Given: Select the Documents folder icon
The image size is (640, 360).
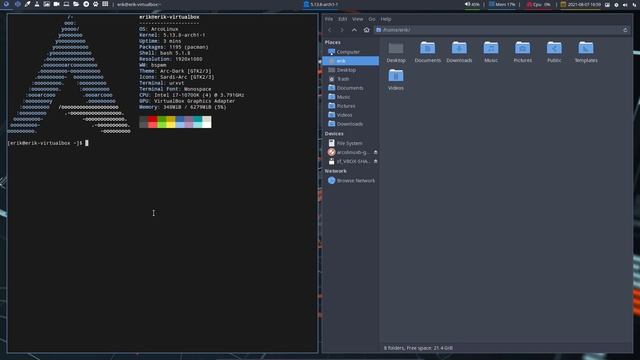Looking at the screenshot, I should click(x=428, y=52).
